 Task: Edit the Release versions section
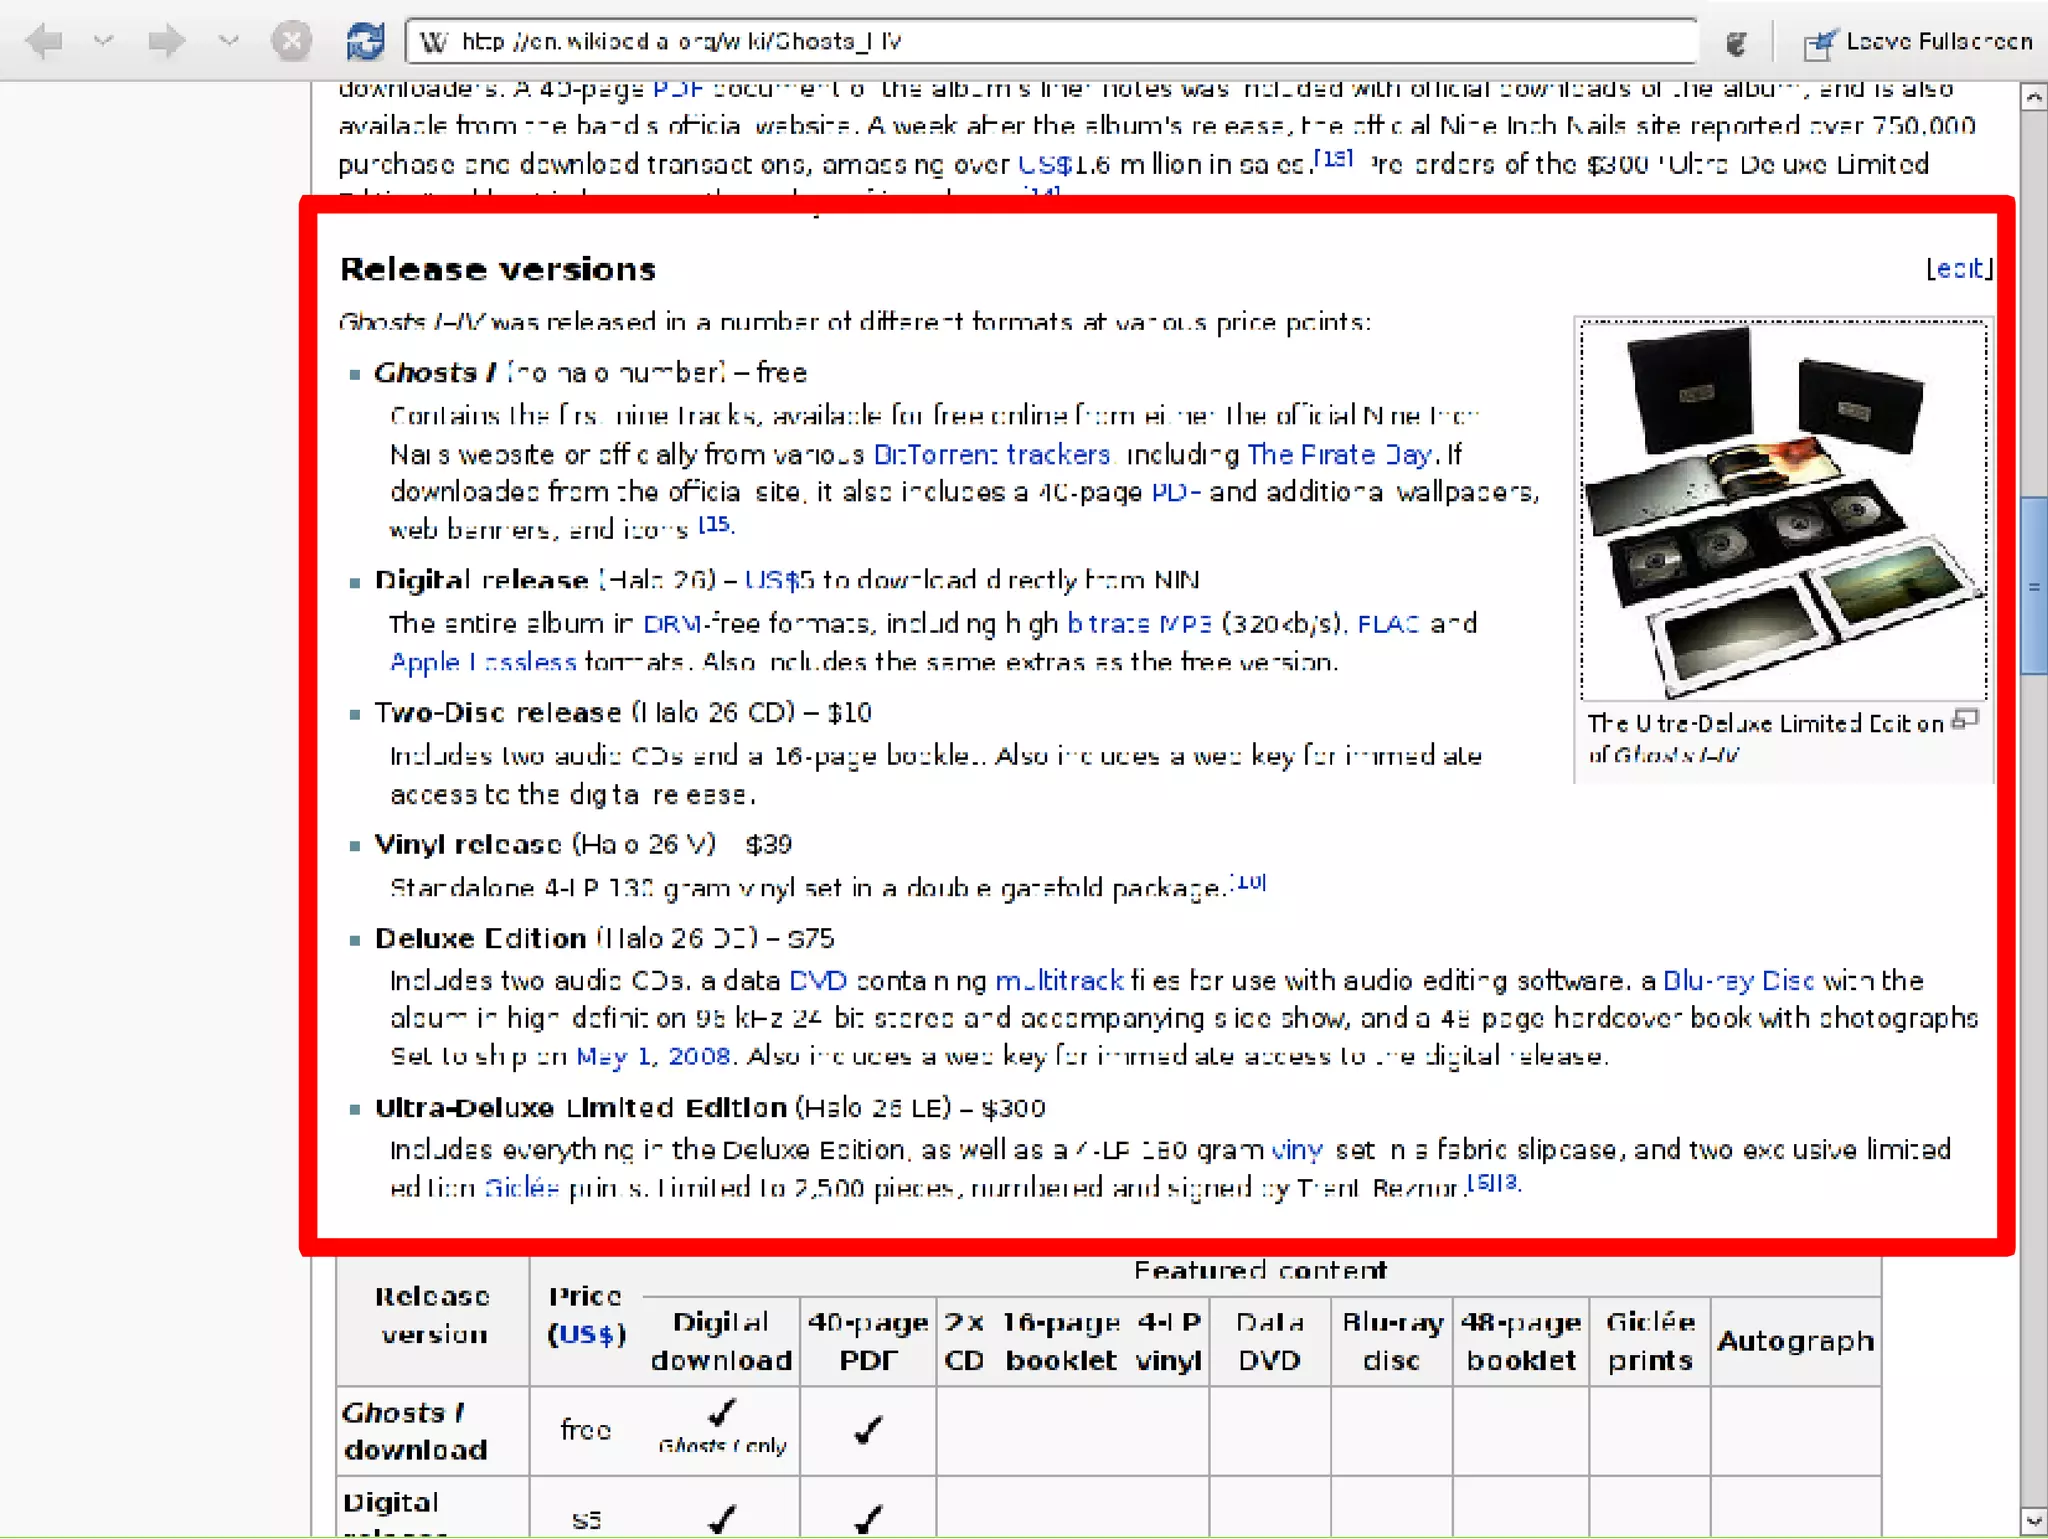coord(1958,269)
